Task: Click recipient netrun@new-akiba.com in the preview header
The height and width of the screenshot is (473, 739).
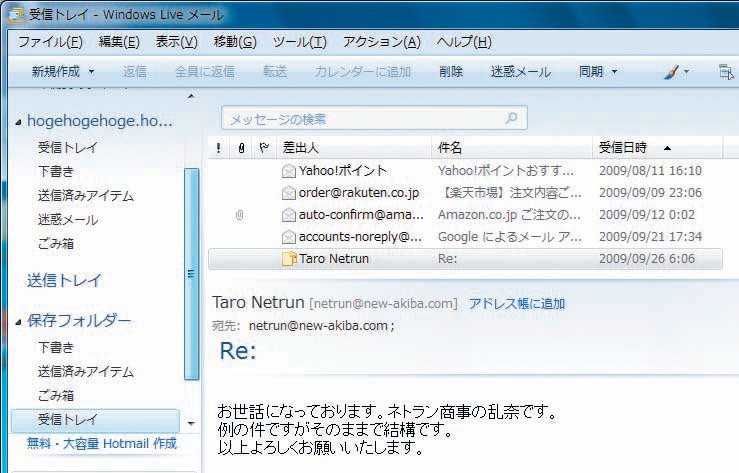Action: click(x=318, y=326)
